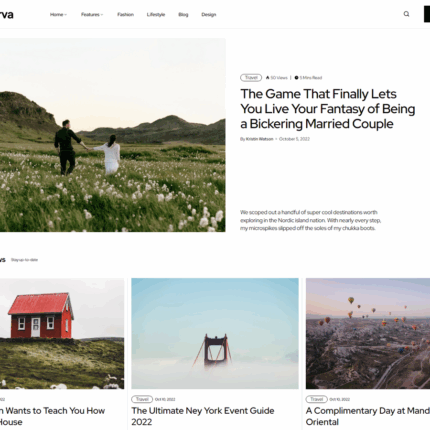Visit author Kristin Watson's page
The image size is (430, 430).
pos(259,139)
